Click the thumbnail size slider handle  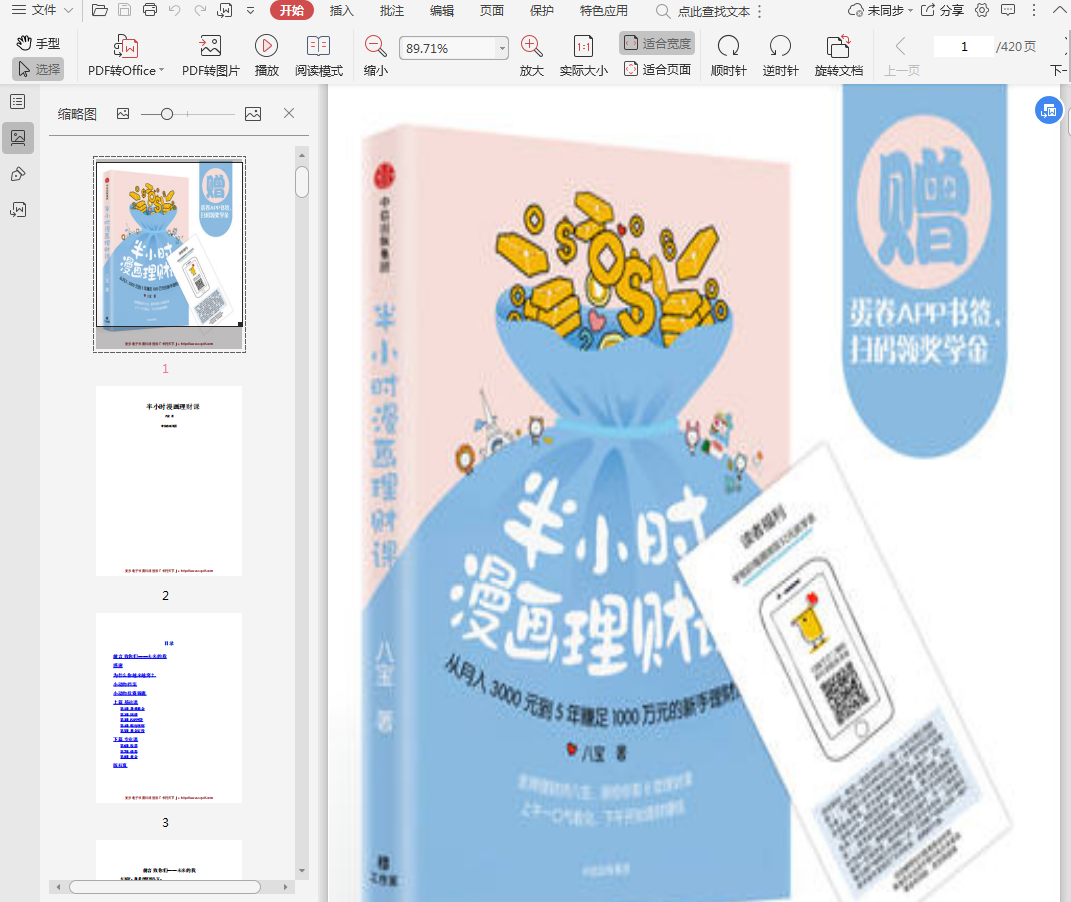click(167, 114)
